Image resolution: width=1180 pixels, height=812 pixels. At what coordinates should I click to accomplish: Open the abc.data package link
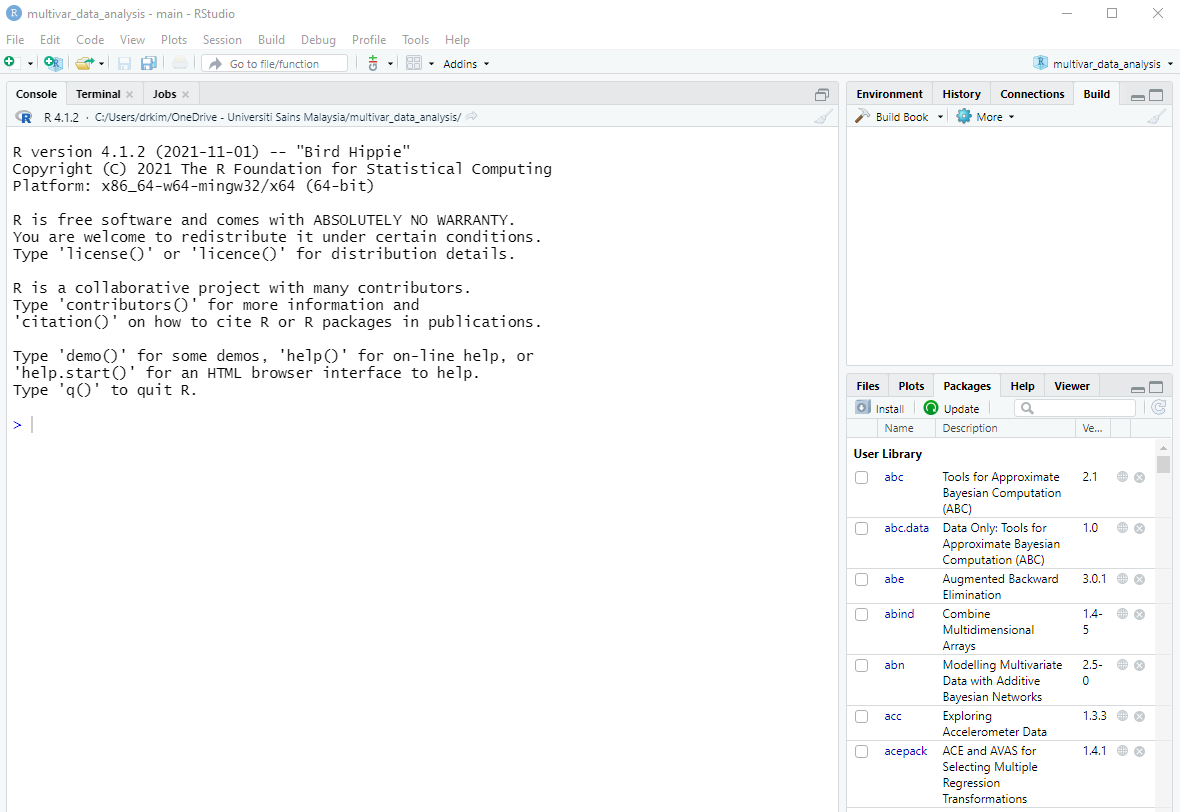(x=906, y=528)
